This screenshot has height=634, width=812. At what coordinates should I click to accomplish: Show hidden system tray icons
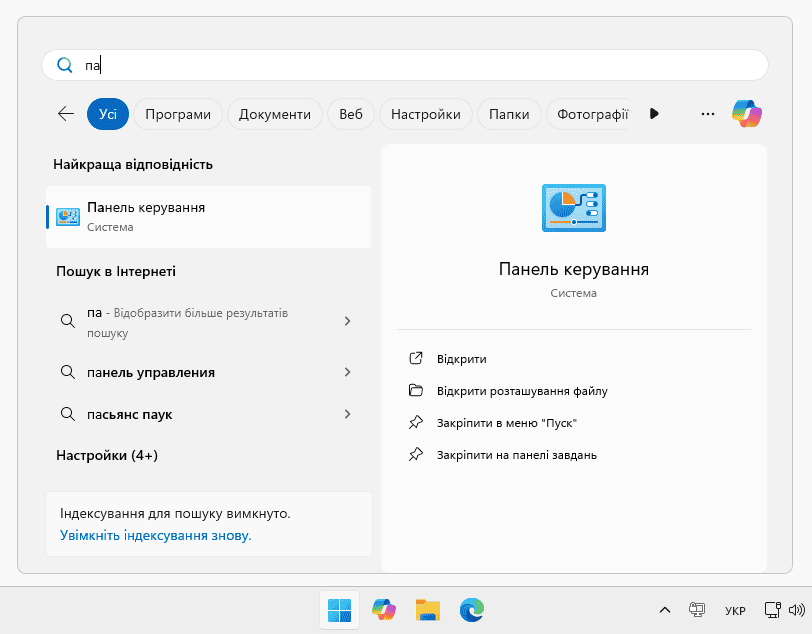[x=664, y=609]
